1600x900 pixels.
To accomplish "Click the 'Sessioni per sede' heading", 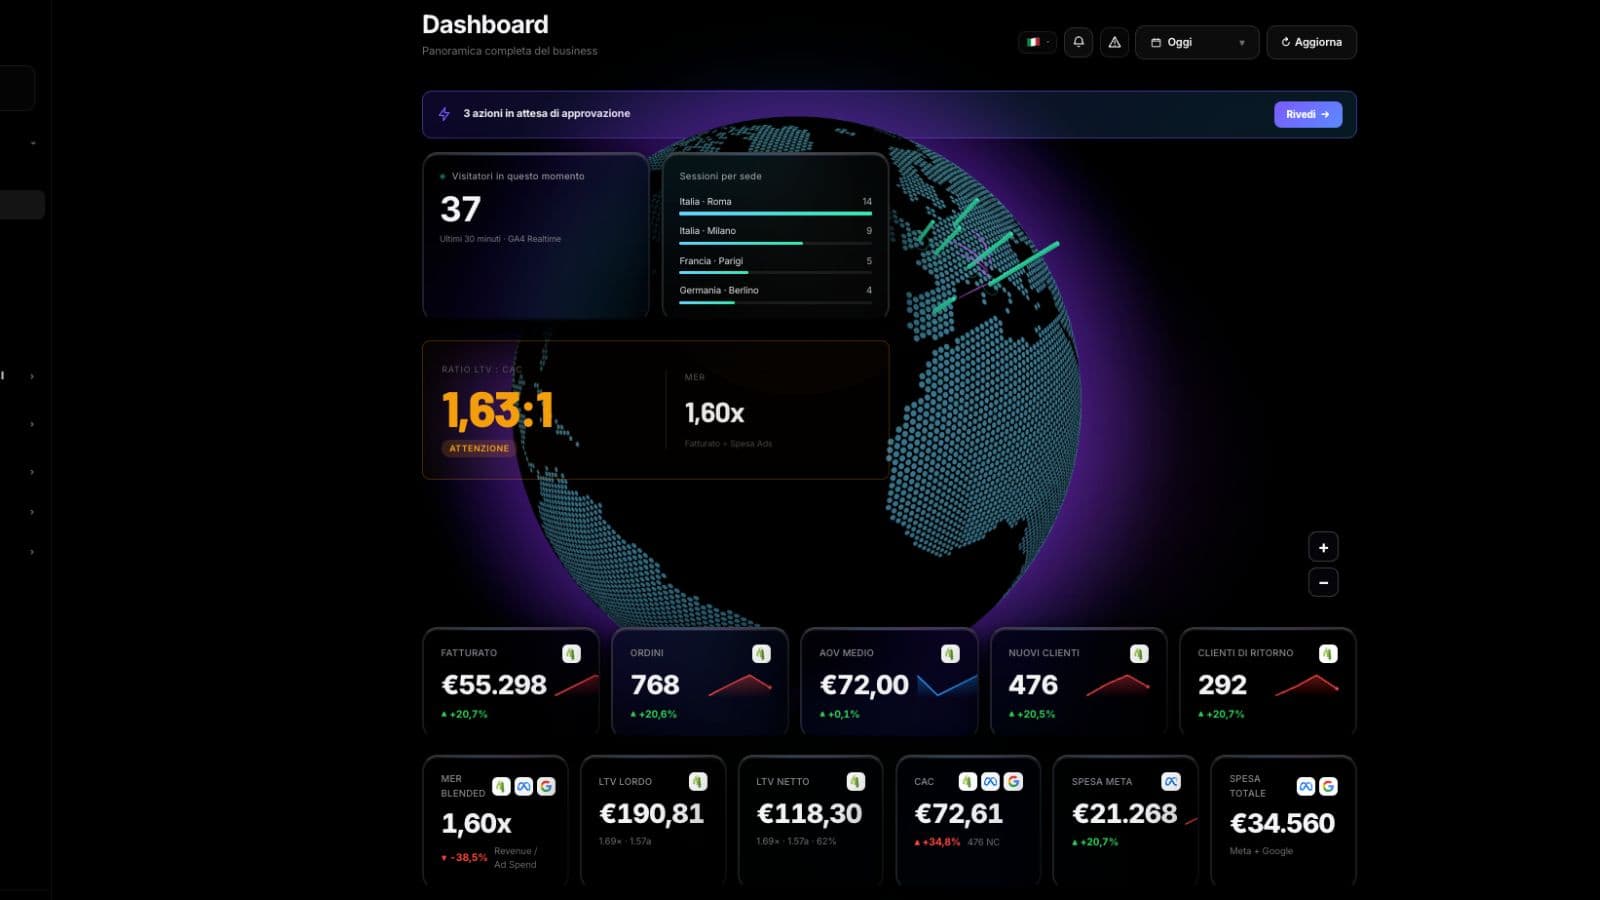I will pyautogui.click(x=720, y=176).
